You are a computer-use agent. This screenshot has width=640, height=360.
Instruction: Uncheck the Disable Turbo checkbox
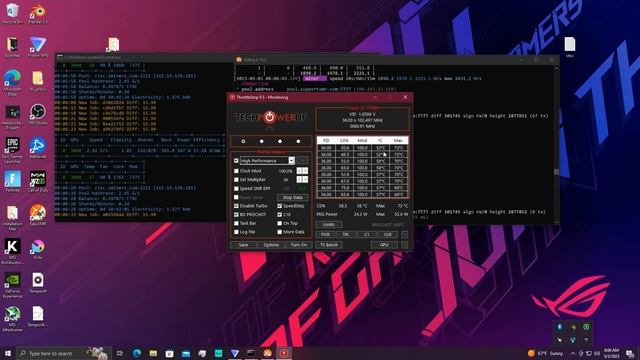coord(236,206)
